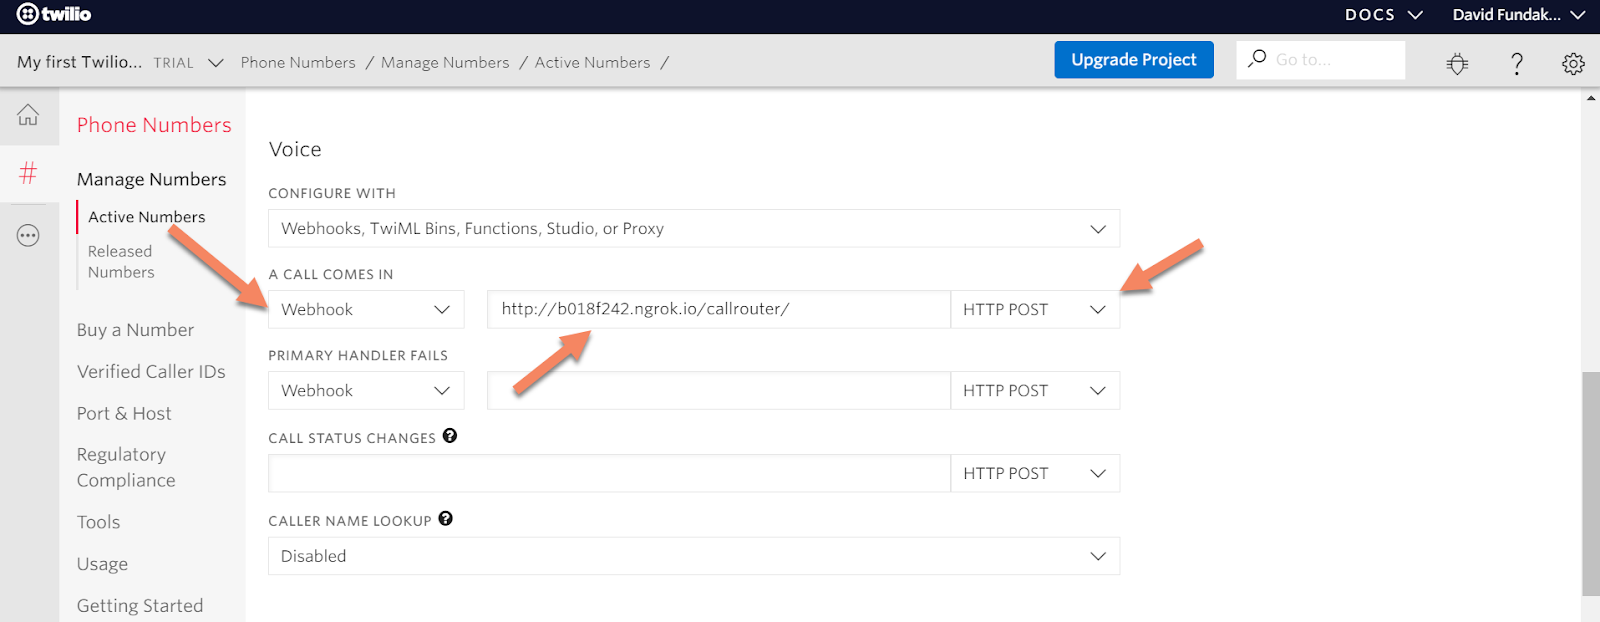
Task: Open Getting Started in sidebar
Action: (x=140, y=606)
